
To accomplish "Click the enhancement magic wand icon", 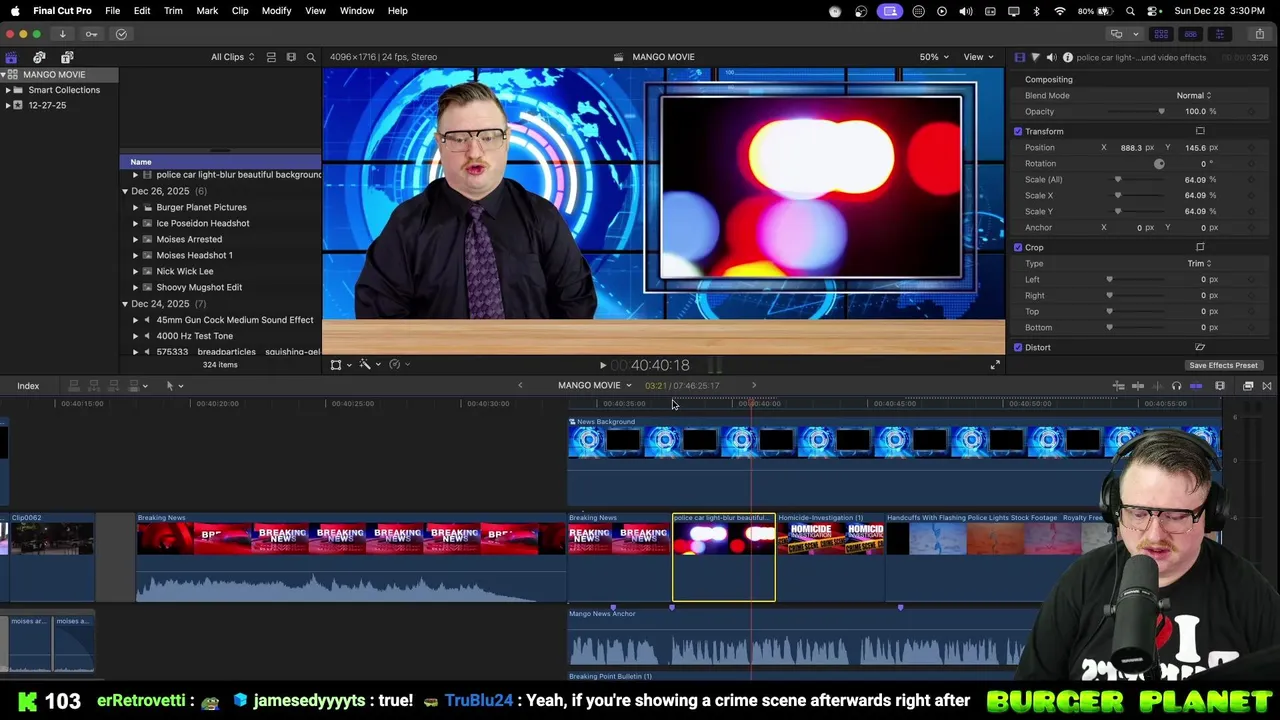I will (365, 365).
